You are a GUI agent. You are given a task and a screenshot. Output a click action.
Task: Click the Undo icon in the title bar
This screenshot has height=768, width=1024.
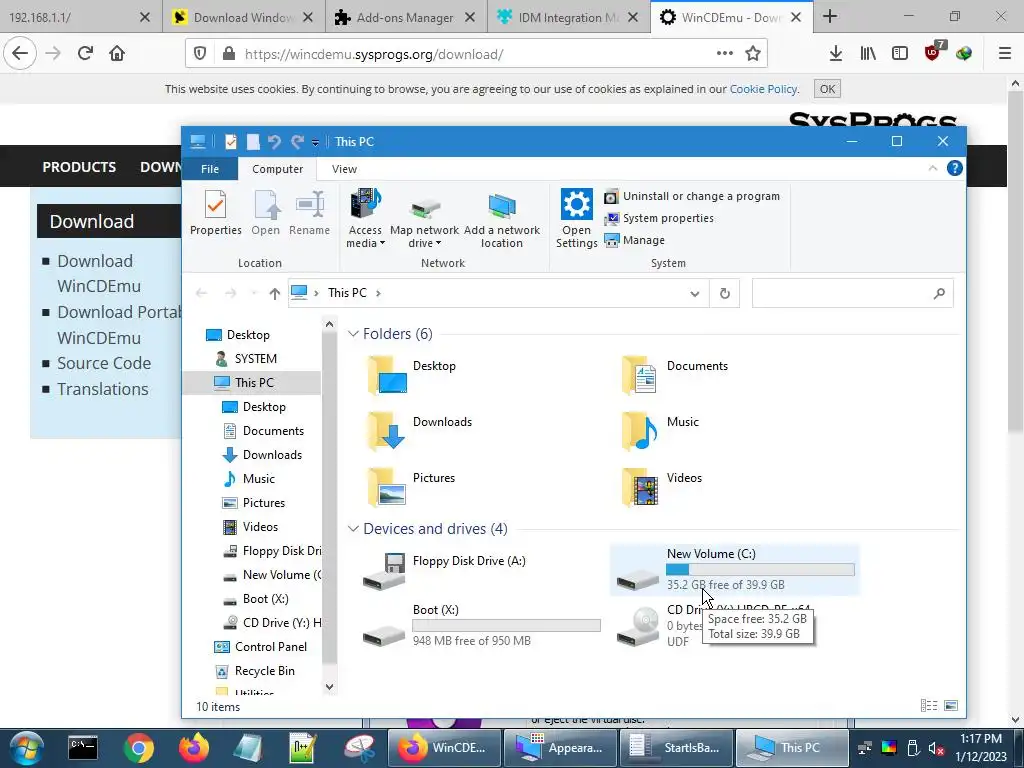point(274,142)
